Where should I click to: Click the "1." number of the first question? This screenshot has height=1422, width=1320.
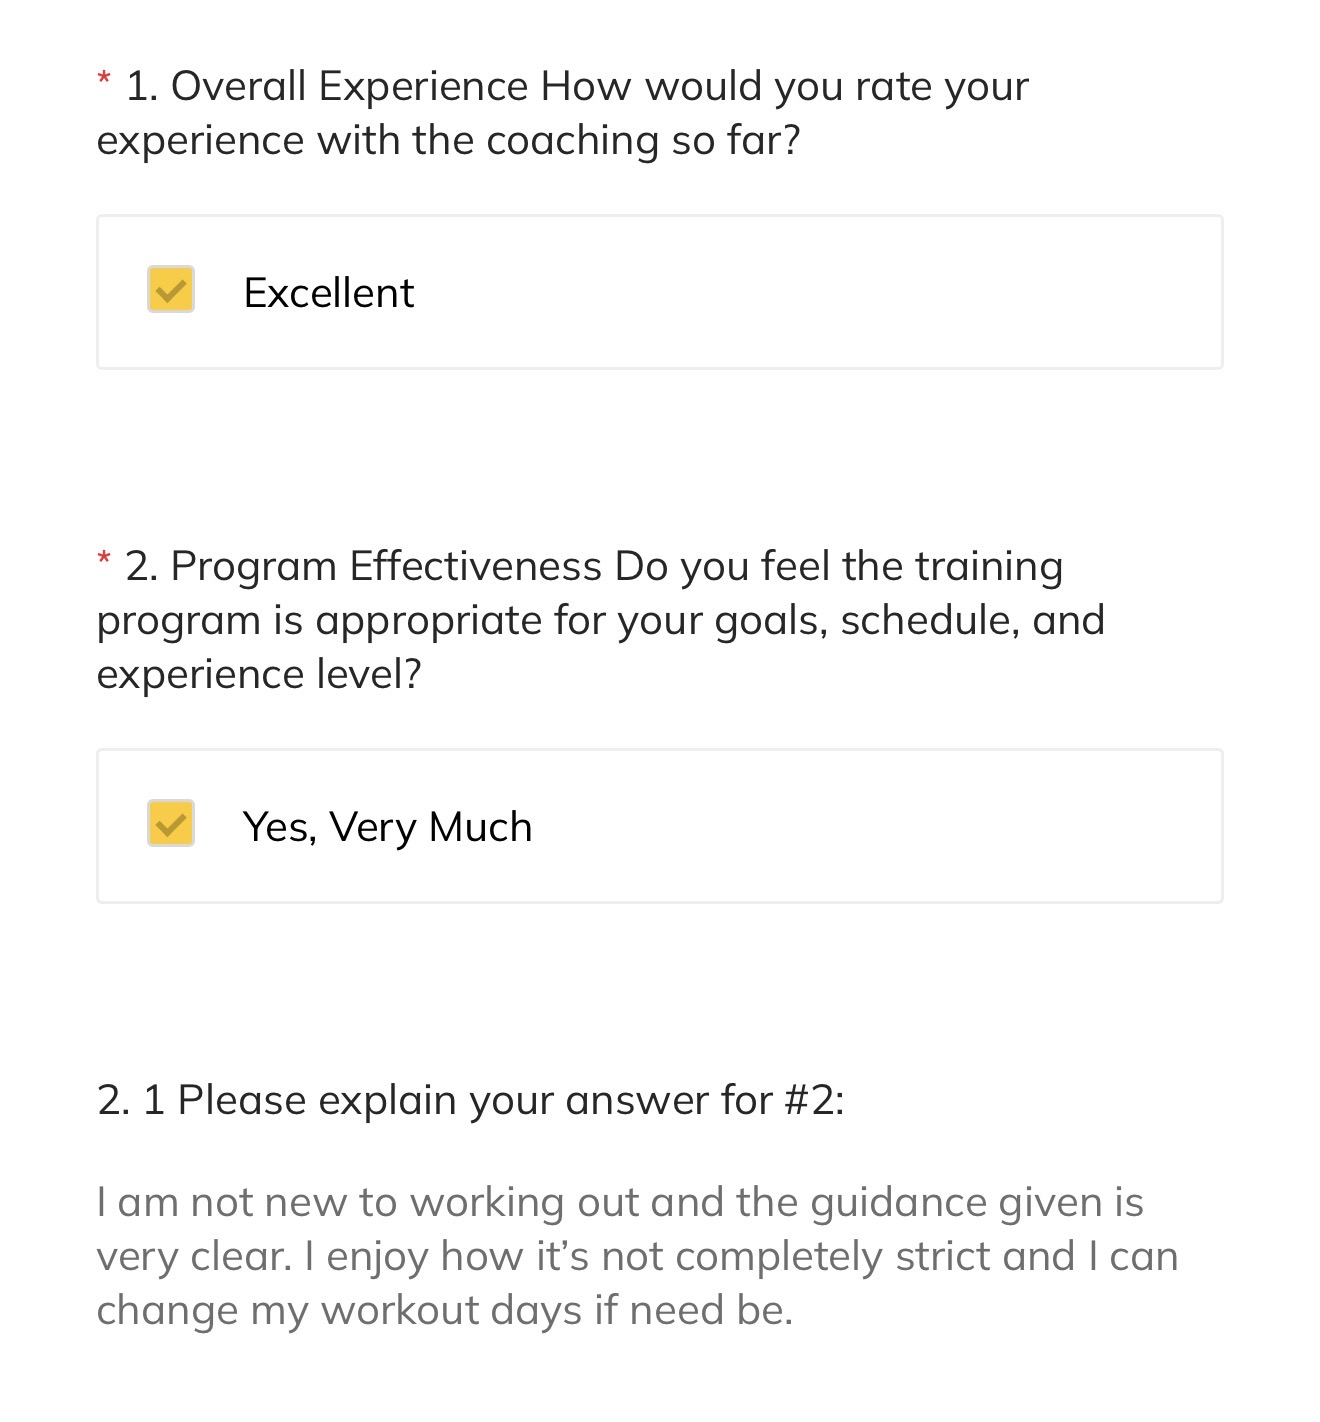click(x=142, y=87)
